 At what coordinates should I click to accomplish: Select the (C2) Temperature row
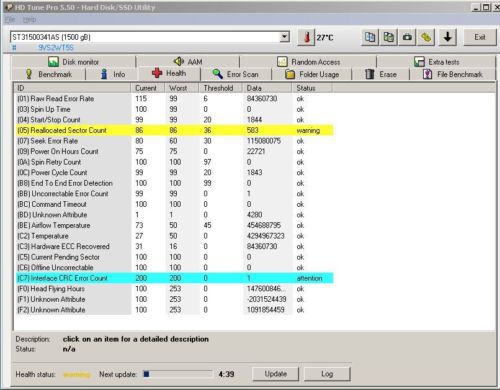point(175,236)
